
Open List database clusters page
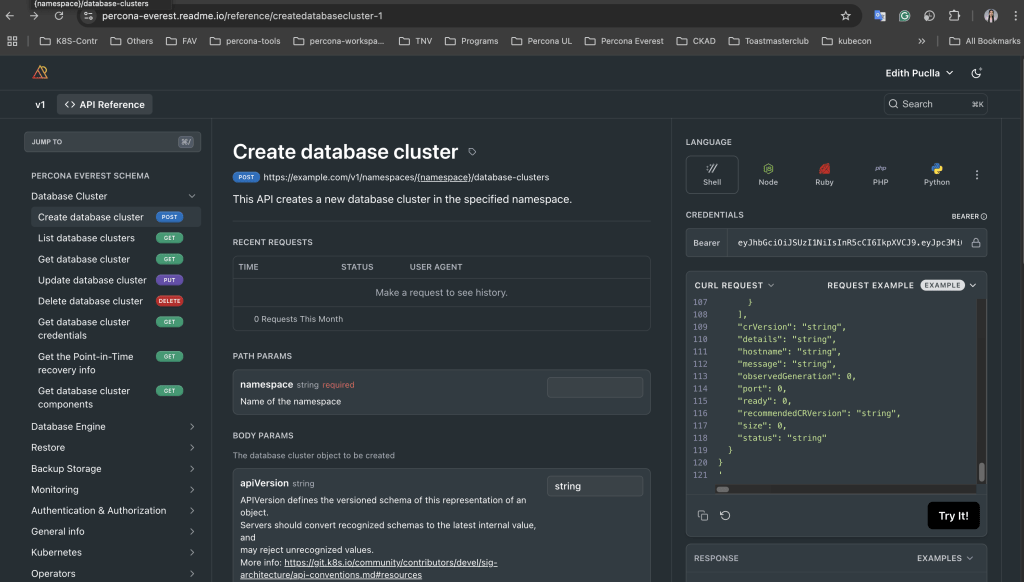pyautogui.click(x=86, y=238)
